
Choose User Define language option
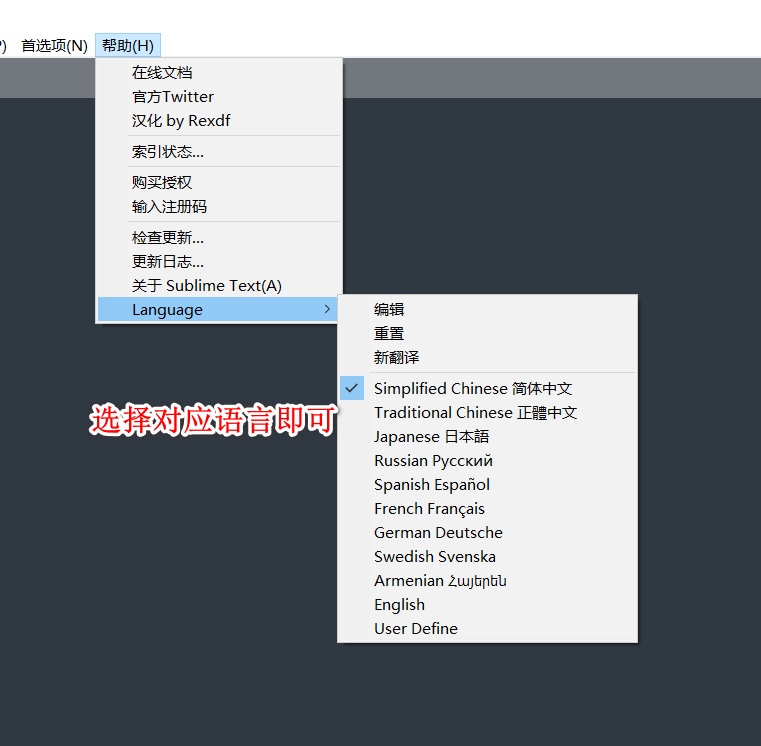487,629
